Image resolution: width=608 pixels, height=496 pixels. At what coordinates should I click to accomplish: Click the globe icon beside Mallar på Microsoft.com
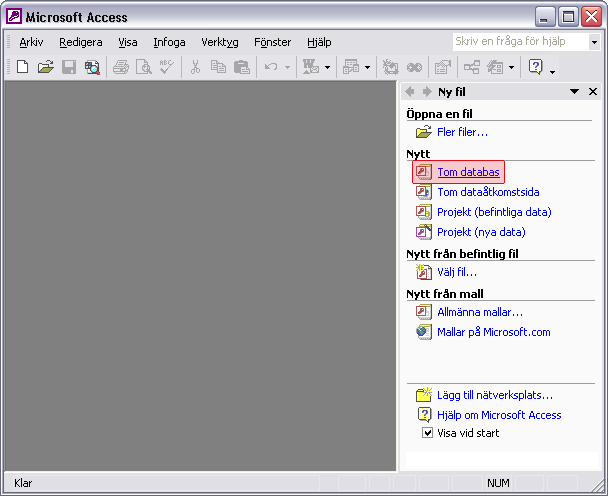pyautogui.click(x=423, y=332)
